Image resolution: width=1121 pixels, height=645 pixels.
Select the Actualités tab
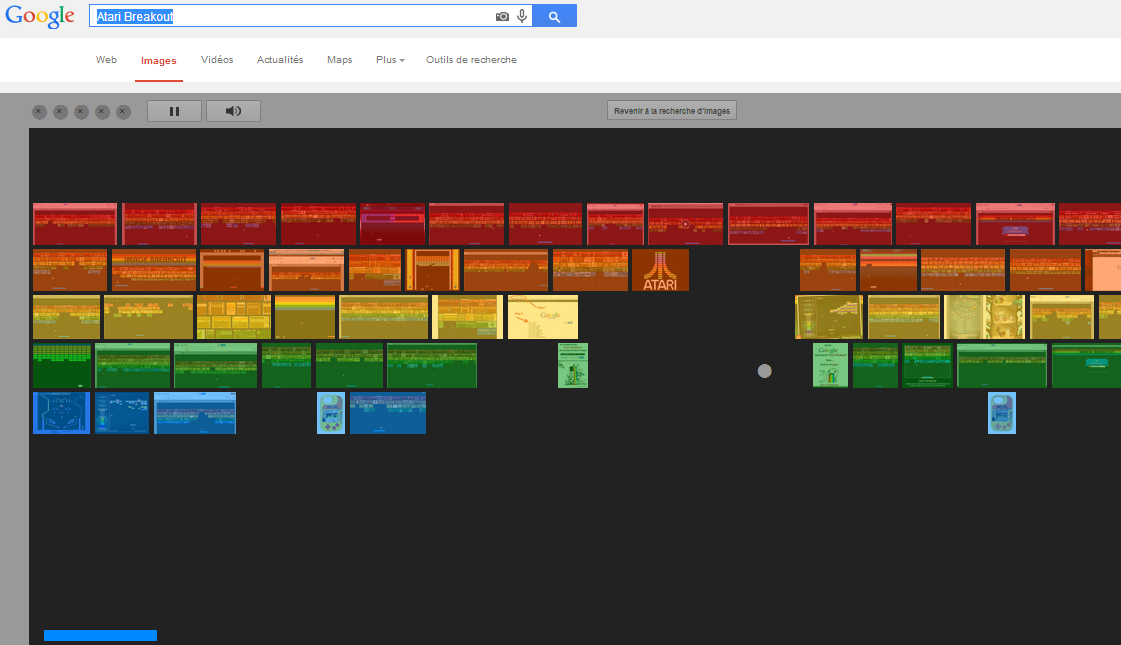click(x=280, y=60)
